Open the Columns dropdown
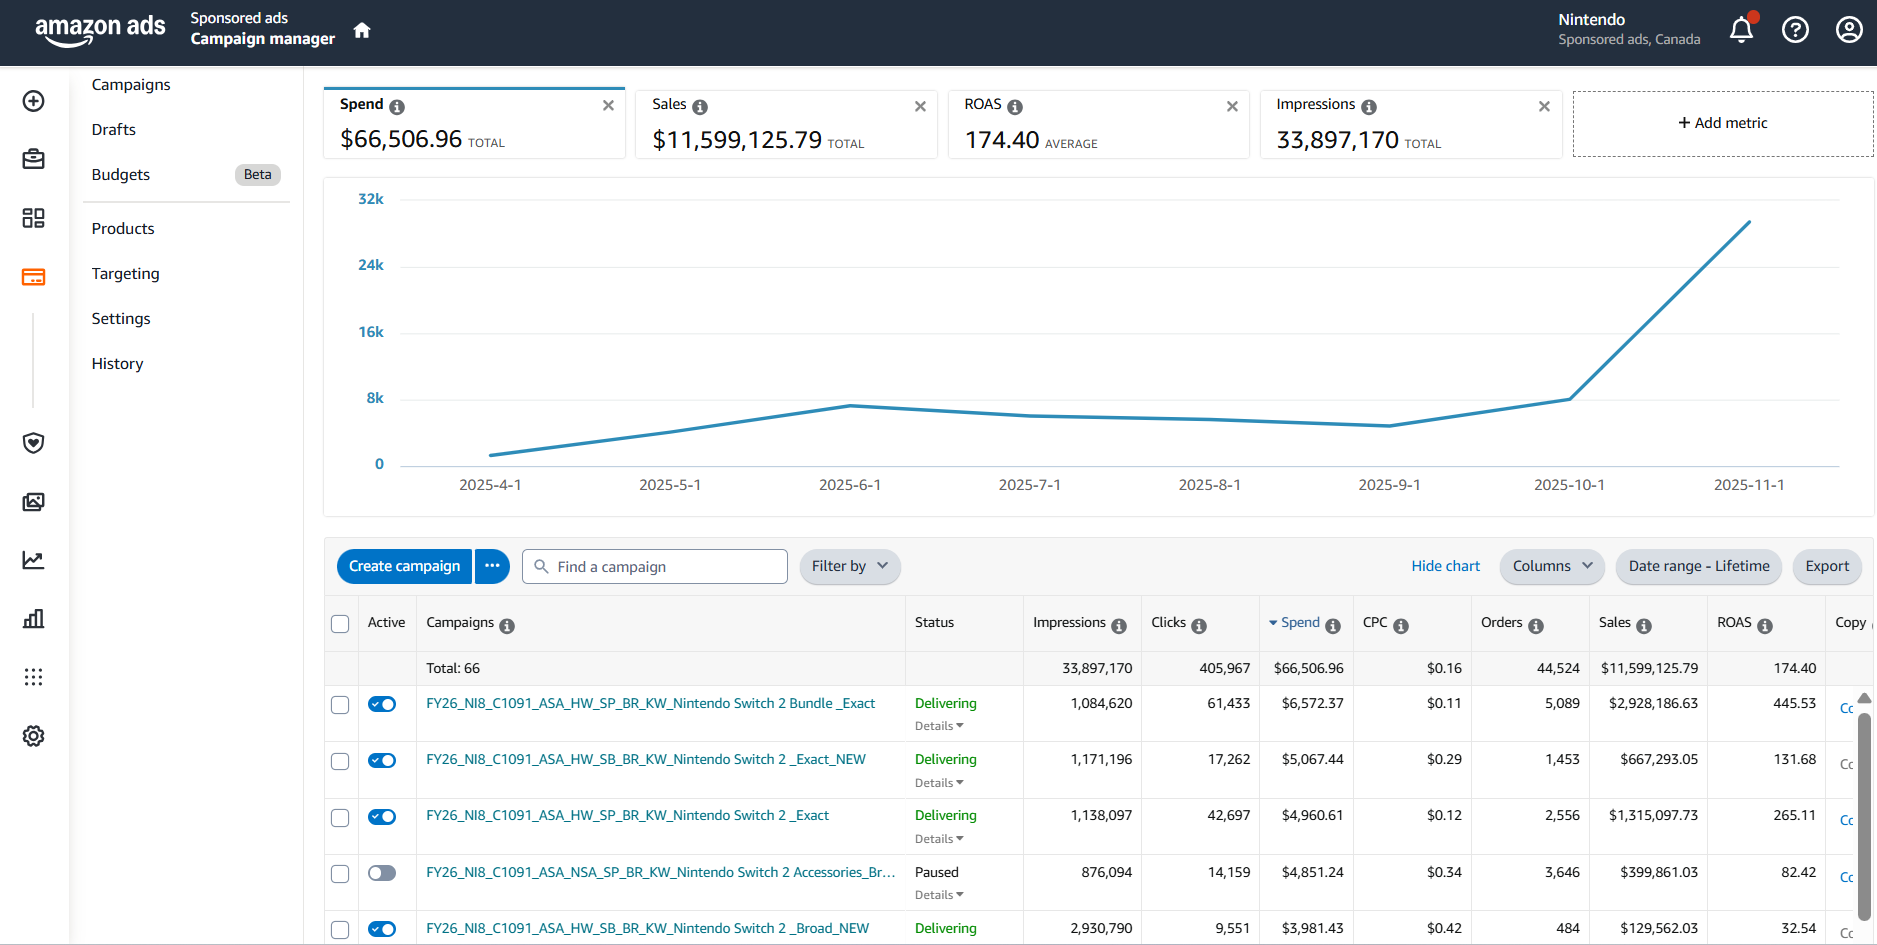The image size is (1877, 945). coord(1551,566)
